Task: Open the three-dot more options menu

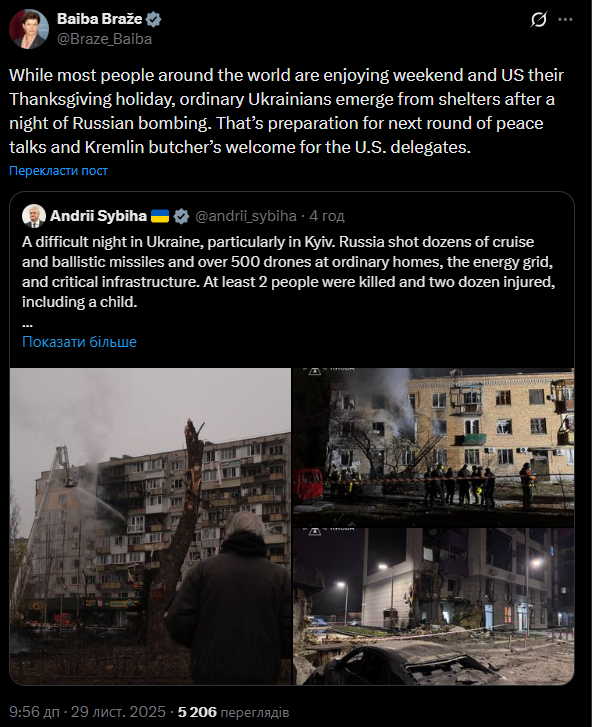Action: pos(565,20)
